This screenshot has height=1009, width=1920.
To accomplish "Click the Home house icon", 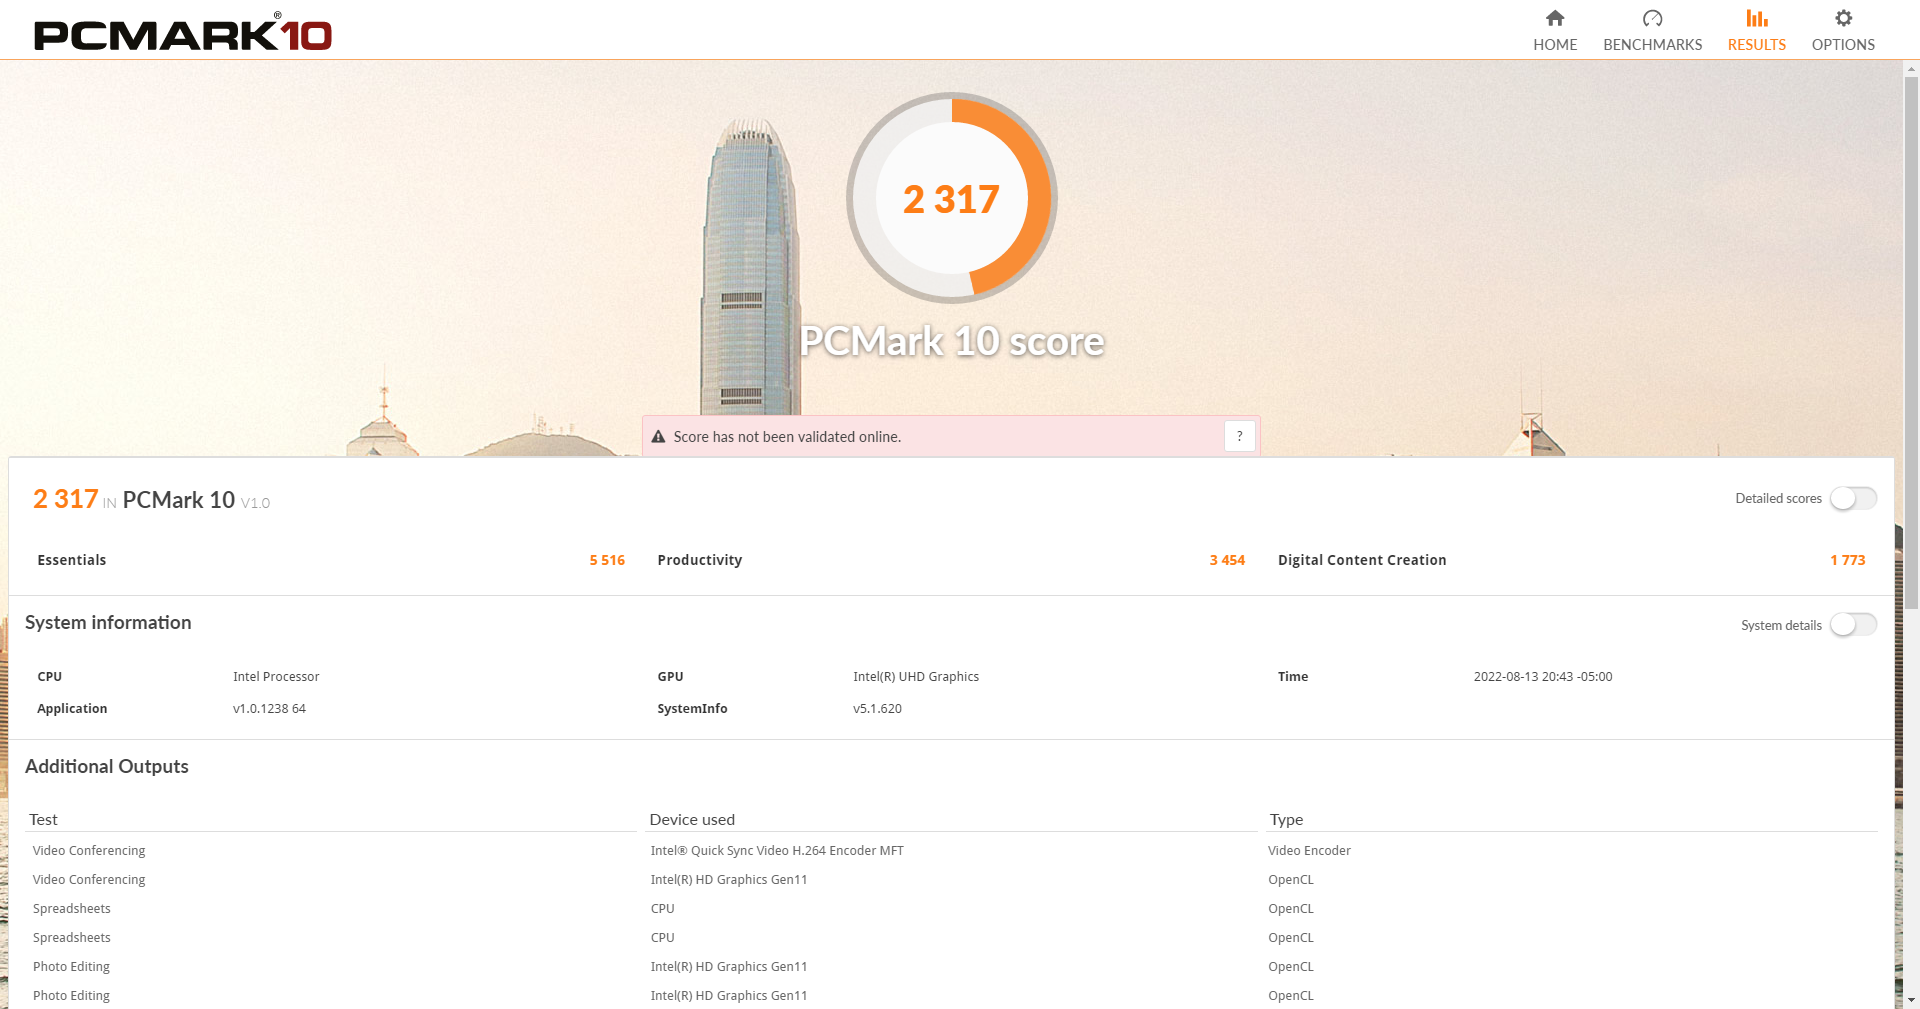I will click(1555, 18).
